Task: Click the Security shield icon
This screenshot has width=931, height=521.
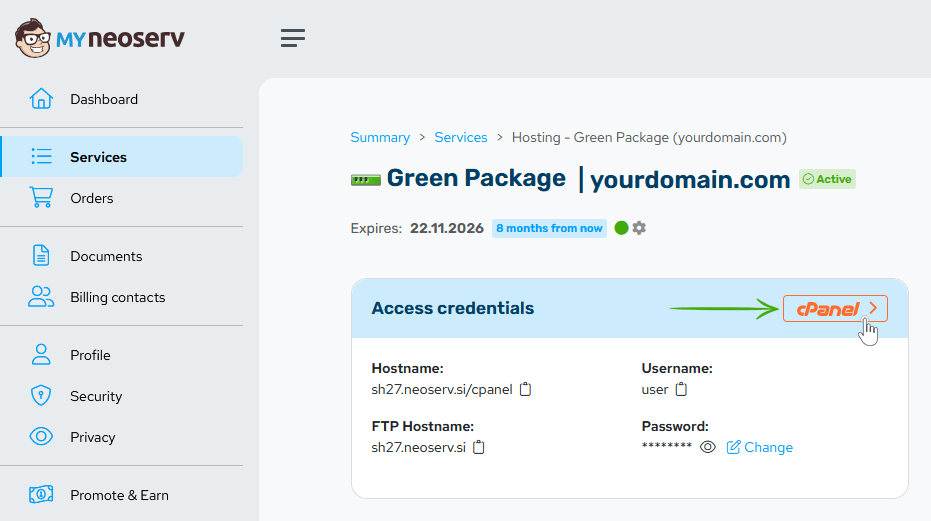Action: click(41, 396)
